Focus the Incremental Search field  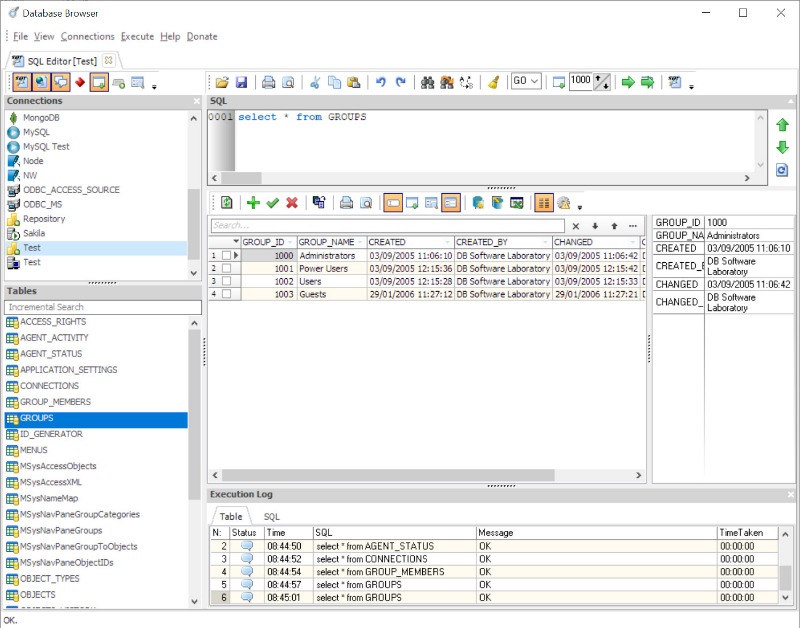pos(103,307)
